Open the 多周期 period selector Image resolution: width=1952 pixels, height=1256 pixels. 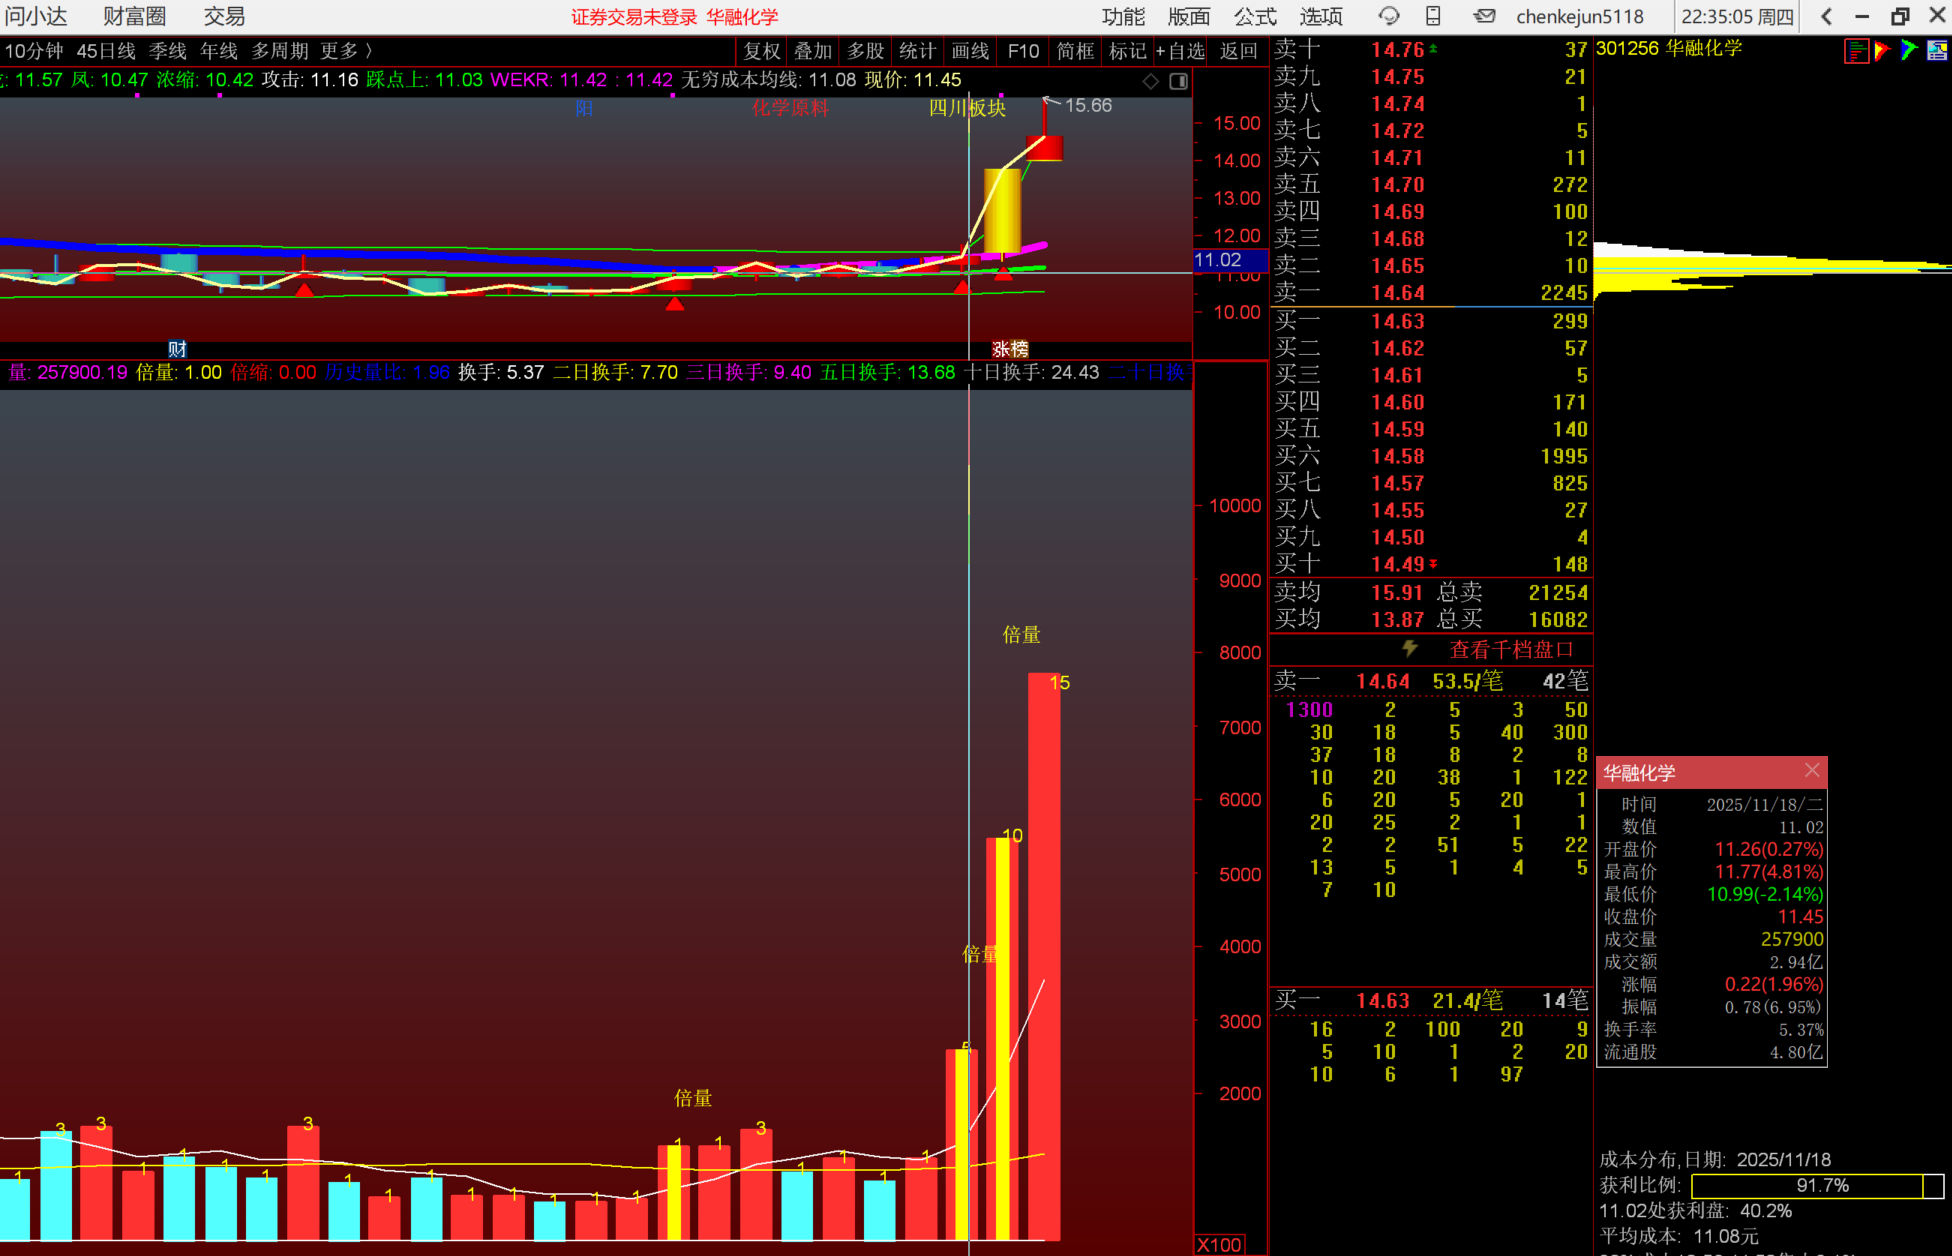pyautogui.click(x=279, y=51)
